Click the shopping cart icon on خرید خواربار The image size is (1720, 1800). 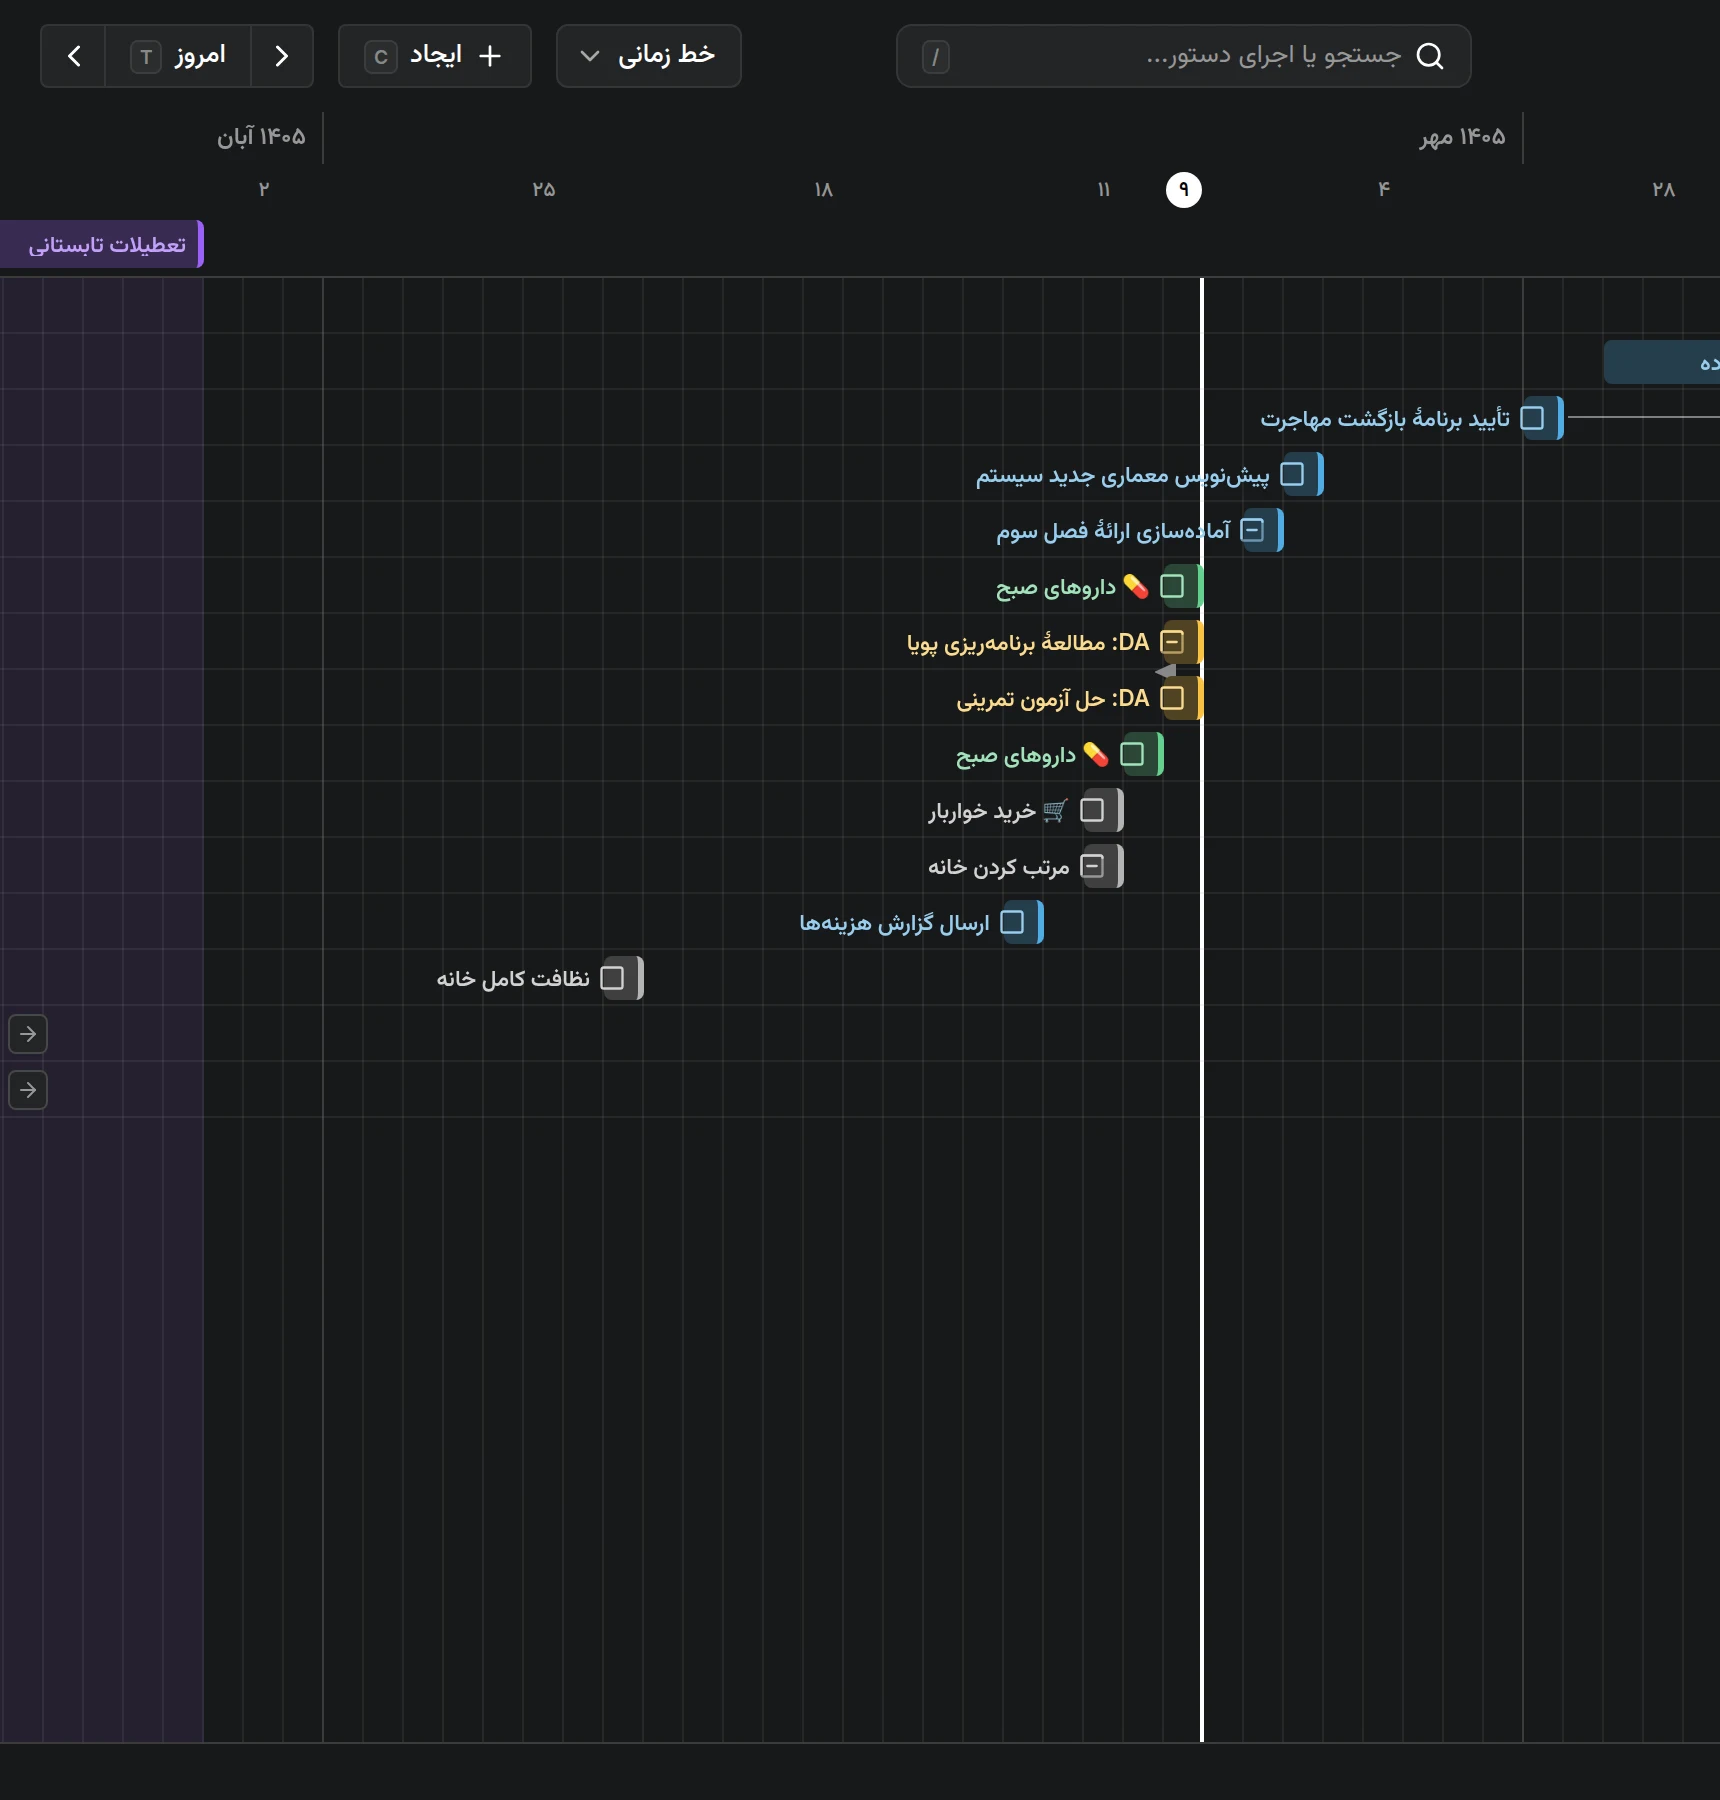1055,811
